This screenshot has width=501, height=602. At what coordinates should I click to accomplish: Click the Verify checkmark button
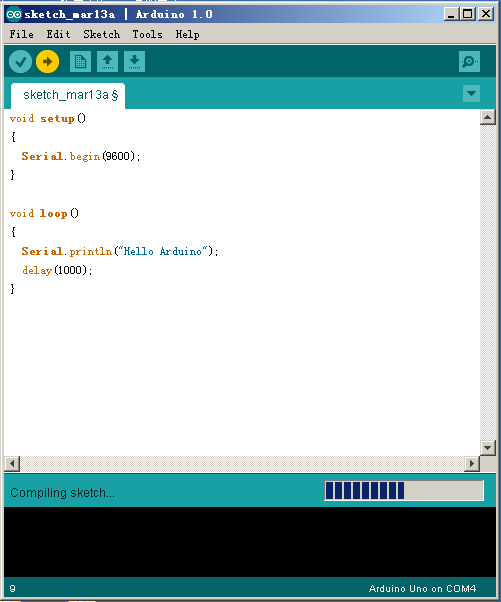[x=20, y=61]
